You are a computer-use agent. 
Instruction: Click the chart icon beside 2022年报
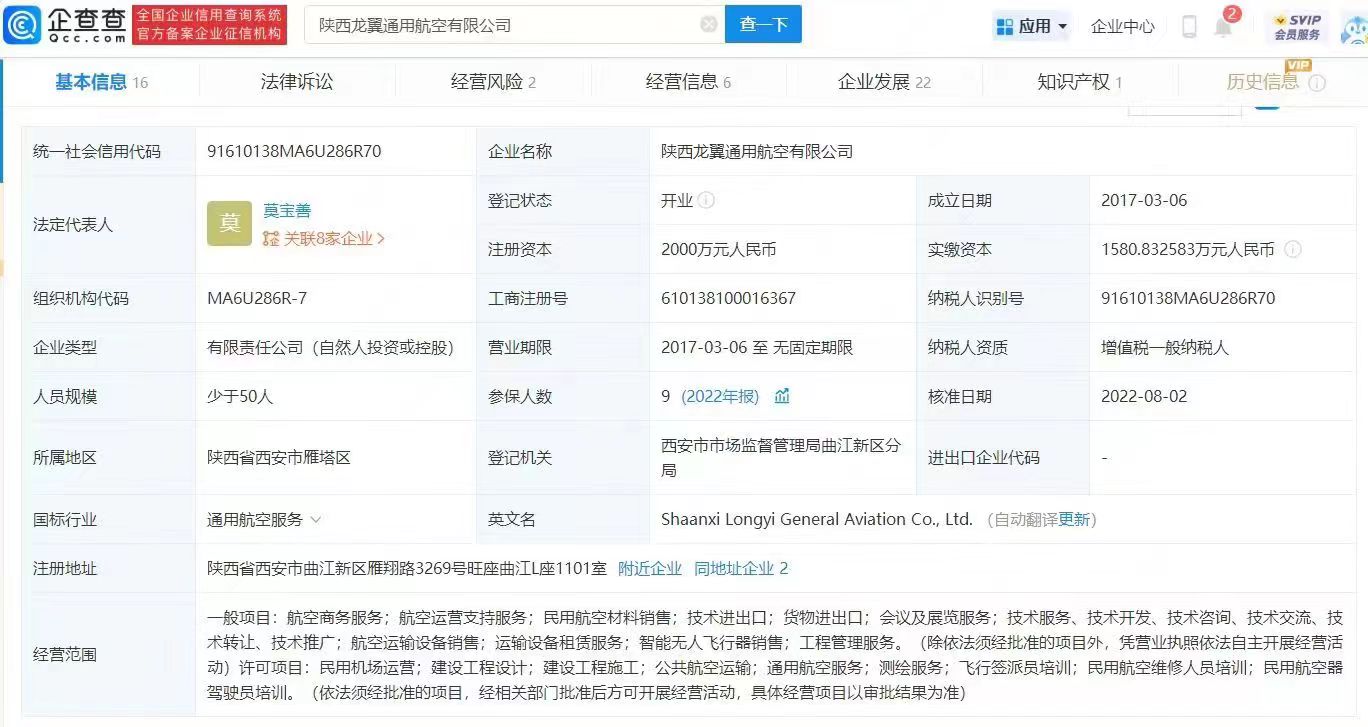[x=782, y=396]
